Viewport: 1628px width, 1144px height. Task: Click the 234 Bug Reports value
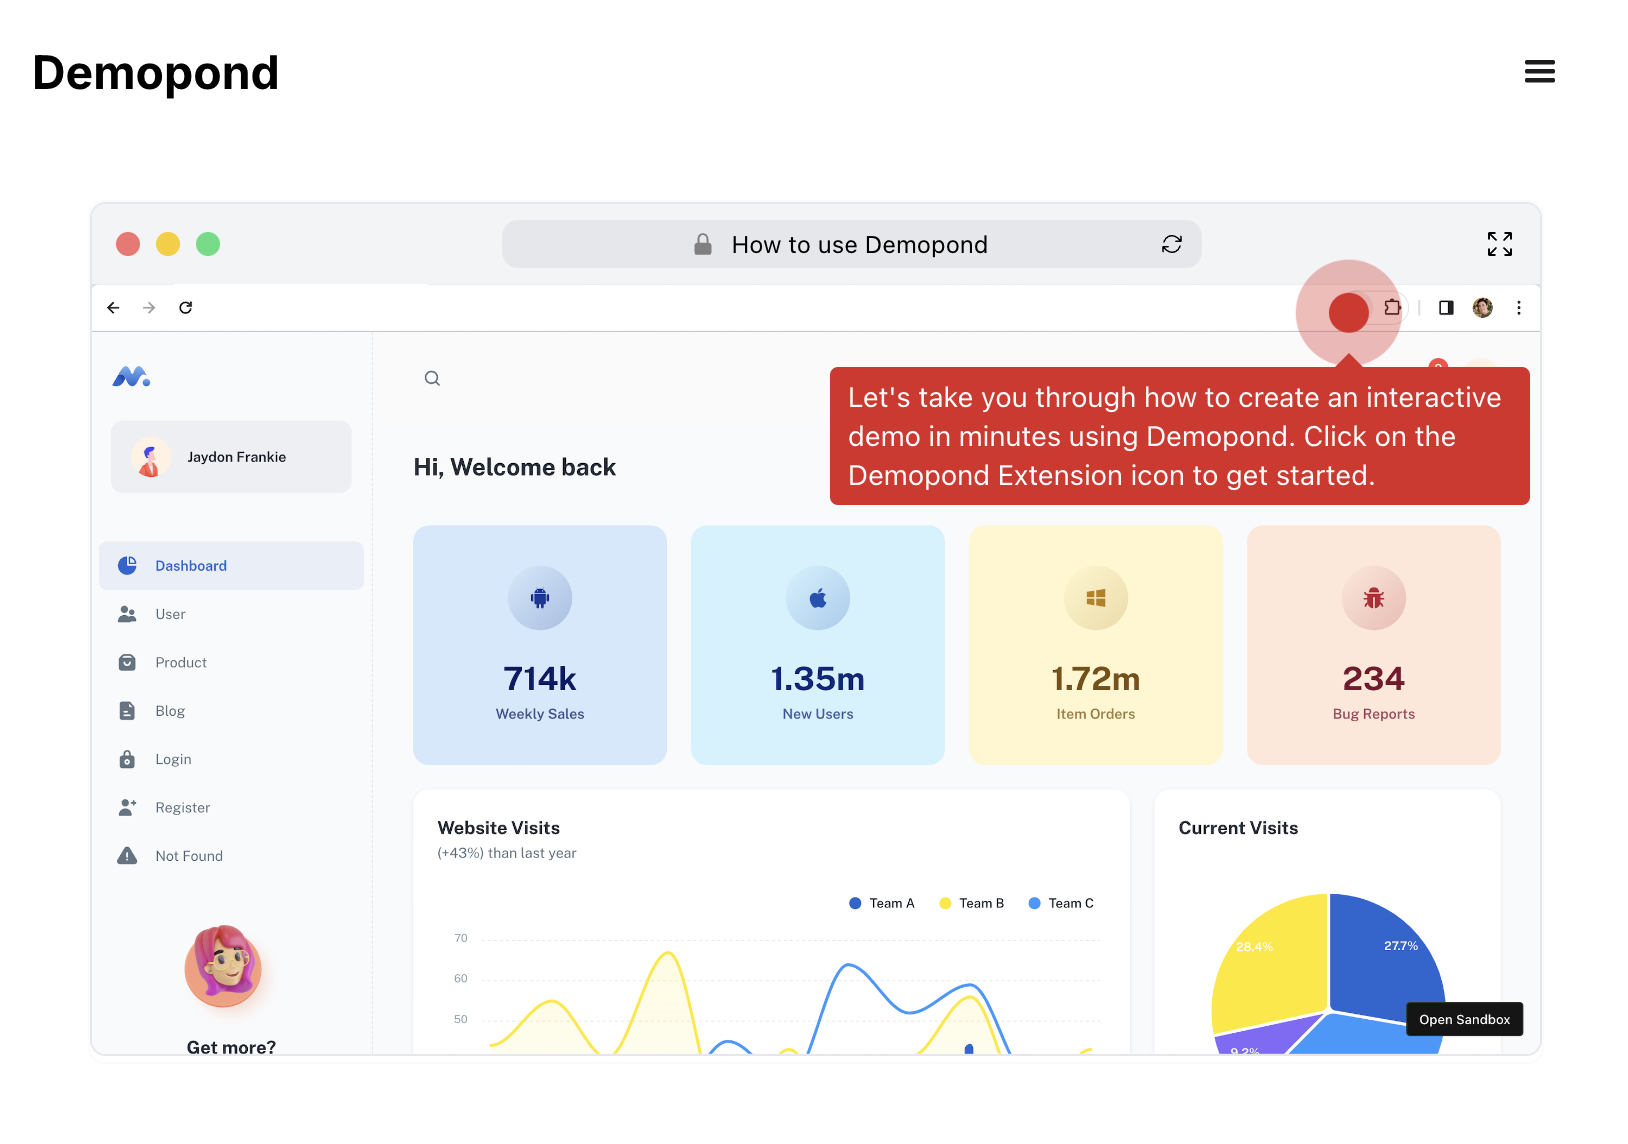point(1374,679)
